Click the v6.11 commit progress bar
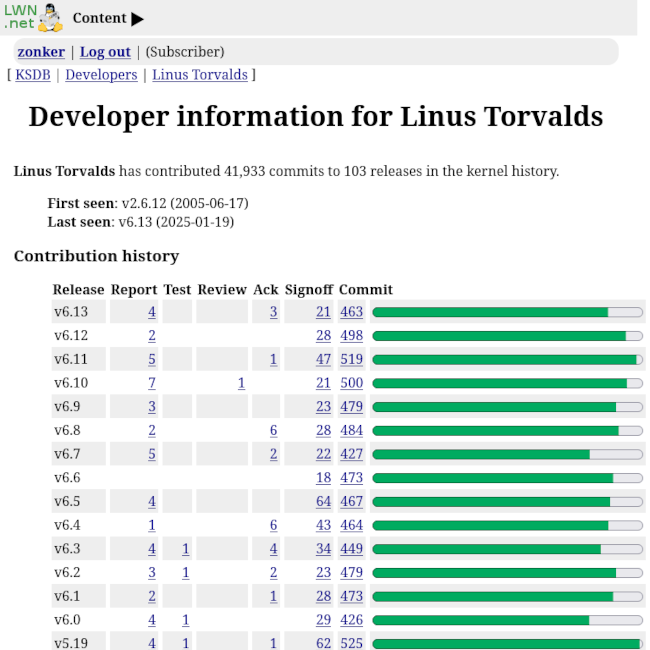This screenshot has width=650, height=650. 507,359
